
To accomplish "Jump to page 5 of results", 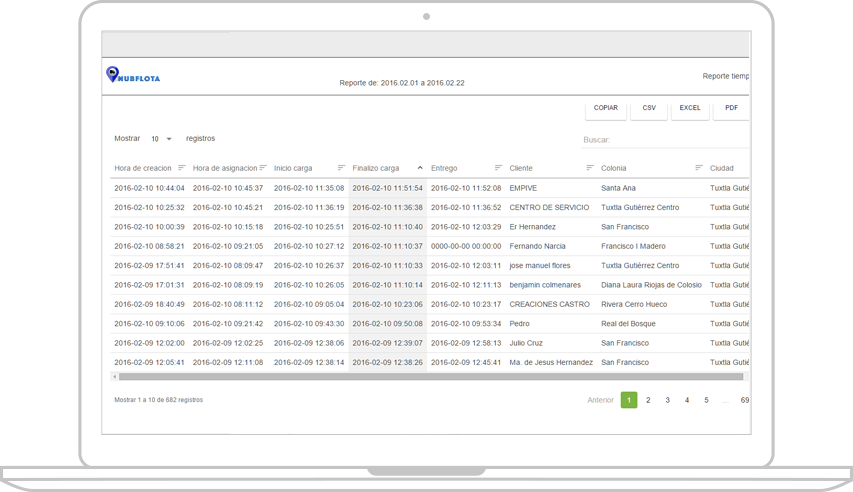I will coord(706,400).
